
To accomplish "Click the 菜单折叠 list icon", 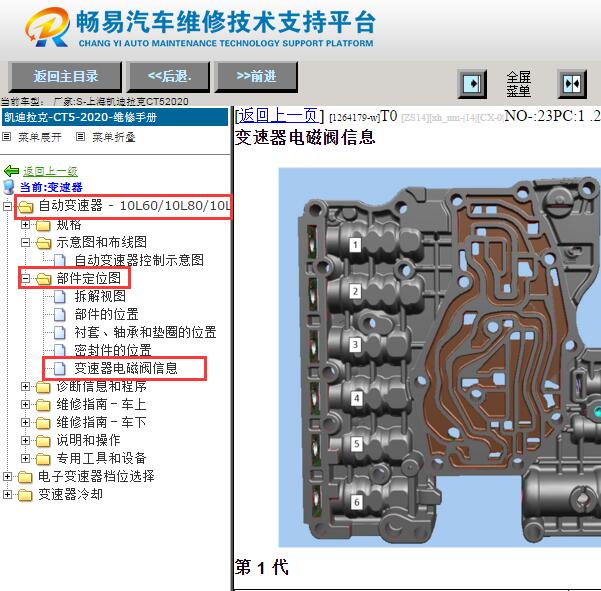I will coord(80,136).
